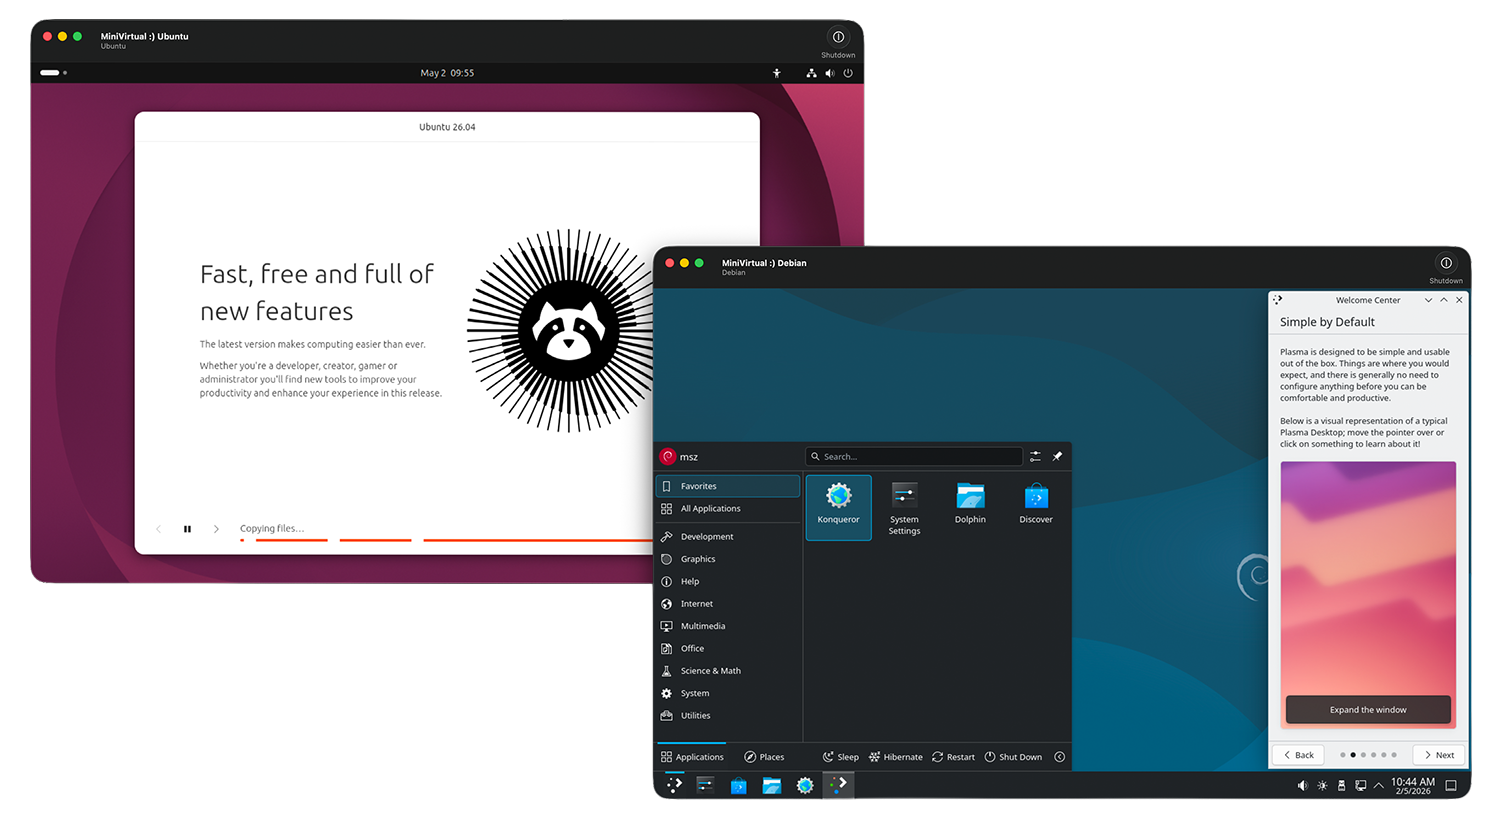Launch Dolphin from favorites
This screenshot has width=1500, height=840.
[x=970, y=504]
